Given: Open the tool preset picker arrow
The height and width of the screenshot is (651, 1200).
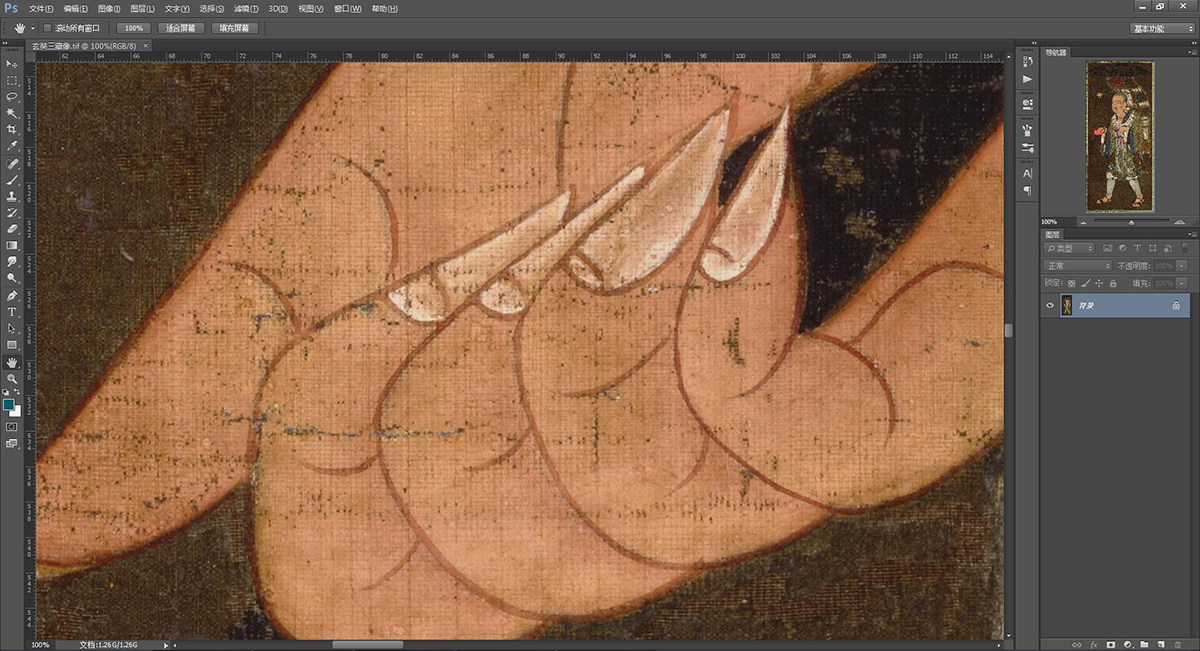Looking at the screenshot, I should pyautogui.click(x=32, y=28).
